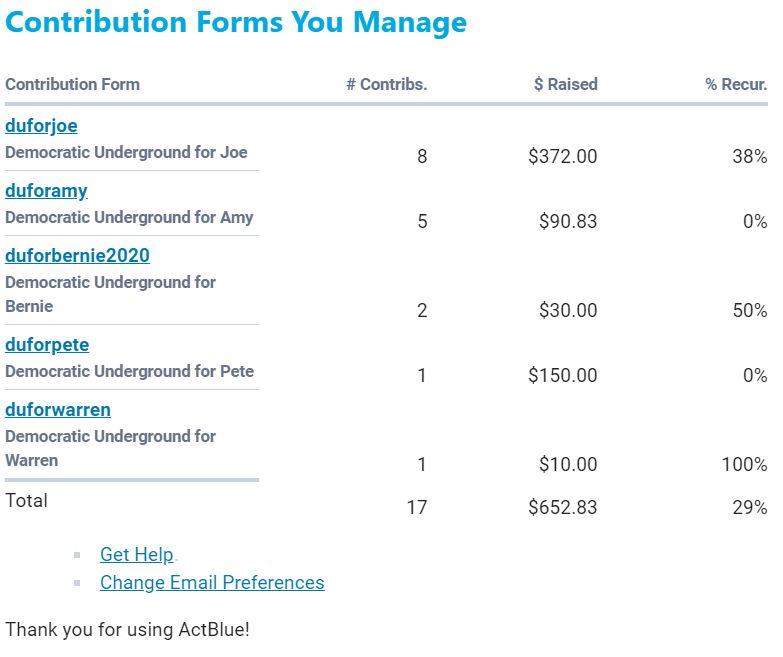This screenshot has width=783, height=657.
Task: Click the Contribution Form column header
Action: coord(72,85)
